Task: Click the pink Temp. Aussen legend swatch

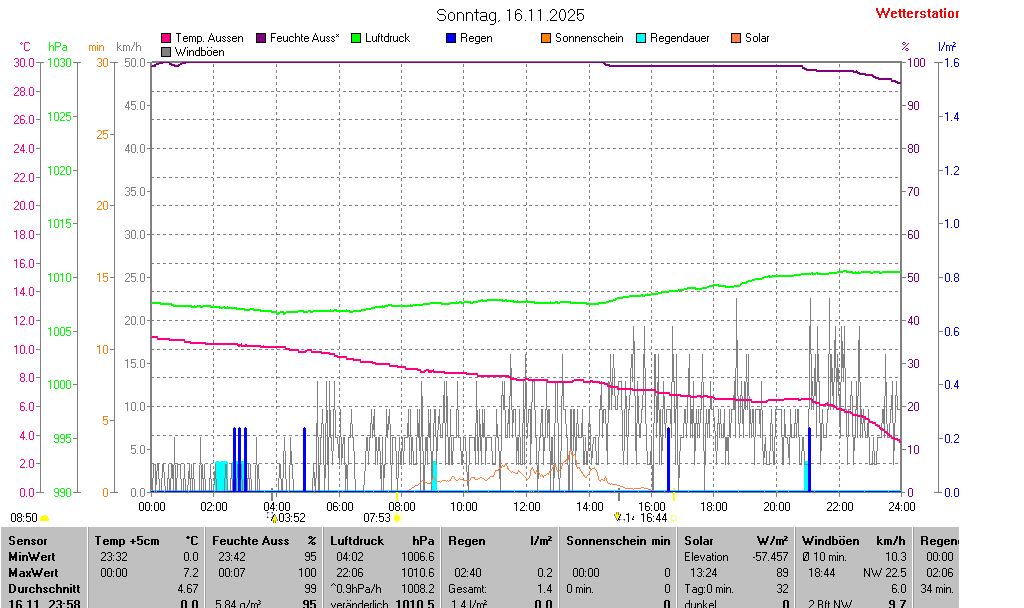Action: (x=166, y=38)
